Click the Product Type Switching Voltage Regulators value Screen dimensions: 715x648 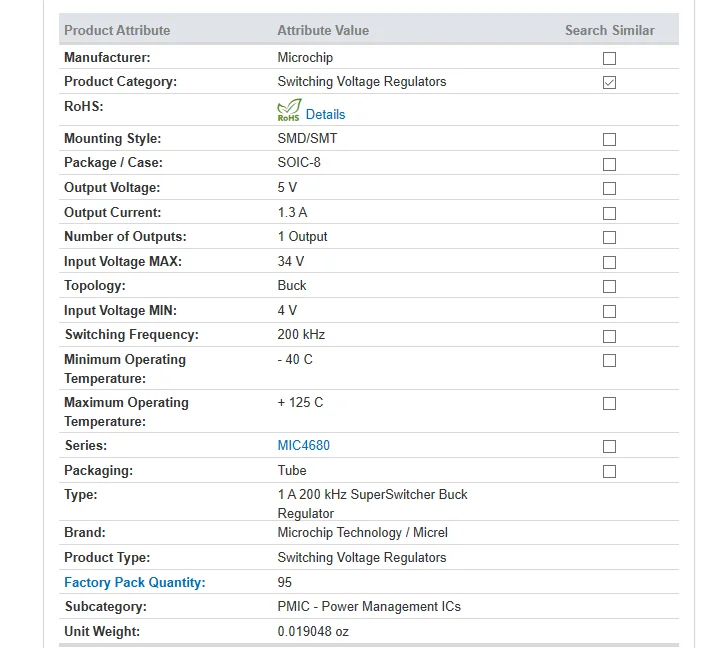click(x=362, y=558)
